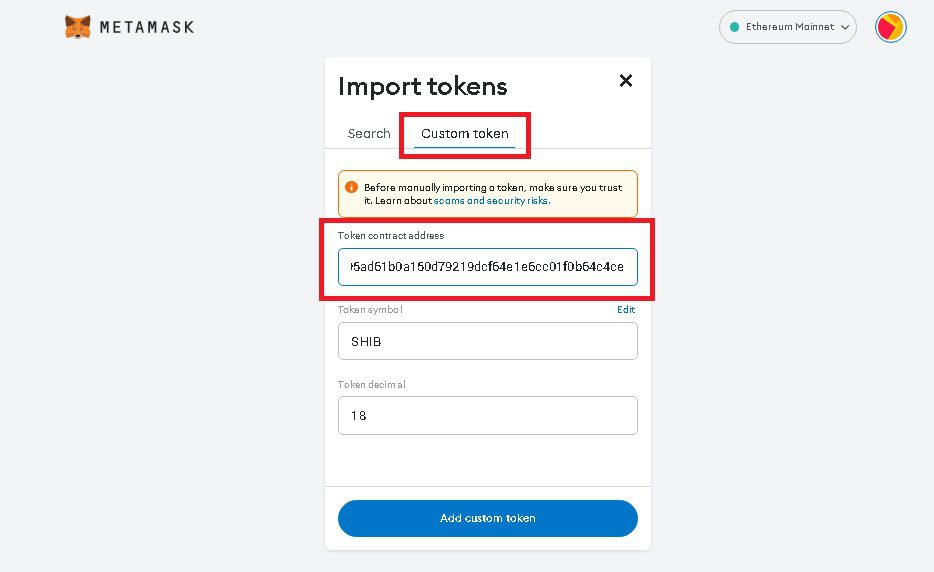Click the orange warning info icon
Viewport: 934px width, 572px height.
(351, 187)
